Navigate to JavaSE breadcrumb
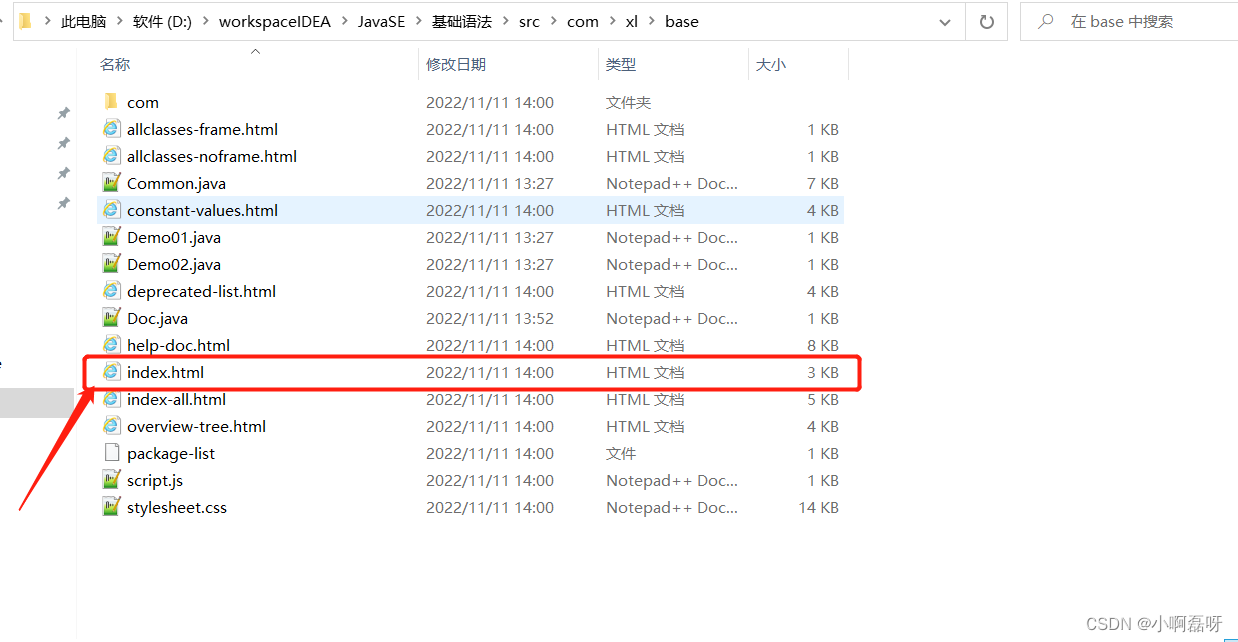1238x642 pixels. (382, 21)
